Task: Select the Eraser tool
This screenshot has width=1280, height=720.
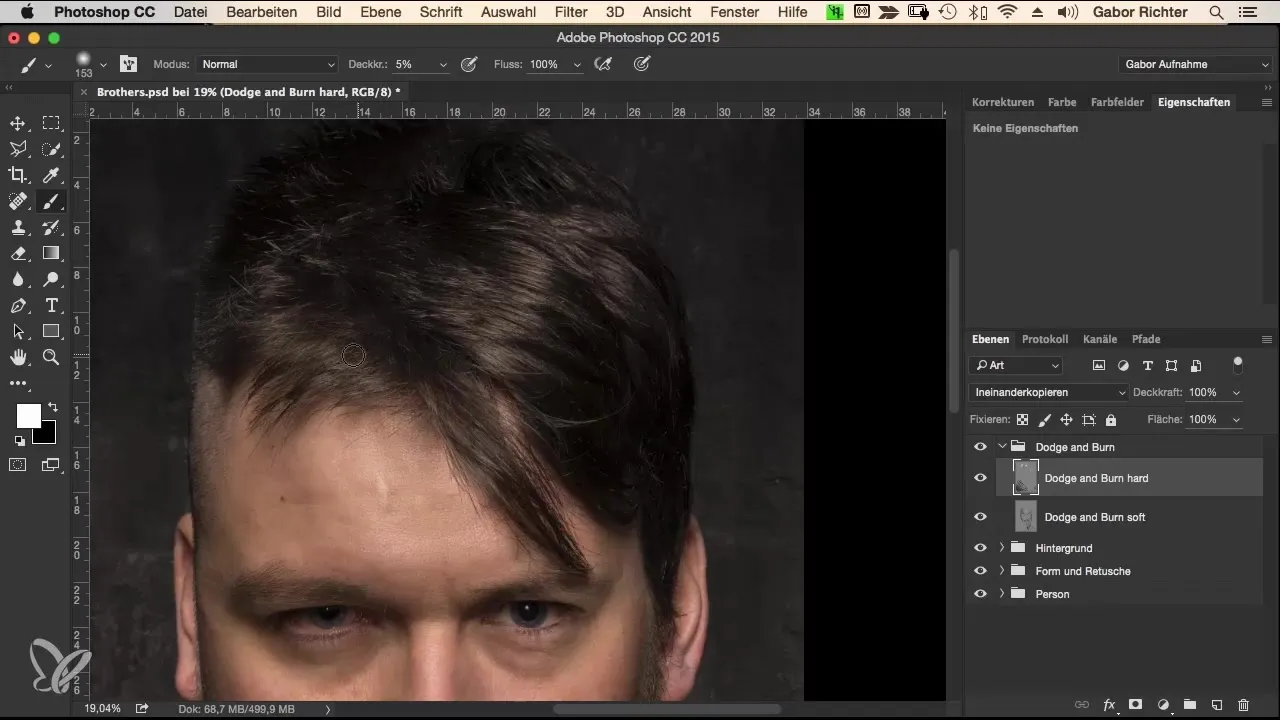Action: [x=18, y=253]
